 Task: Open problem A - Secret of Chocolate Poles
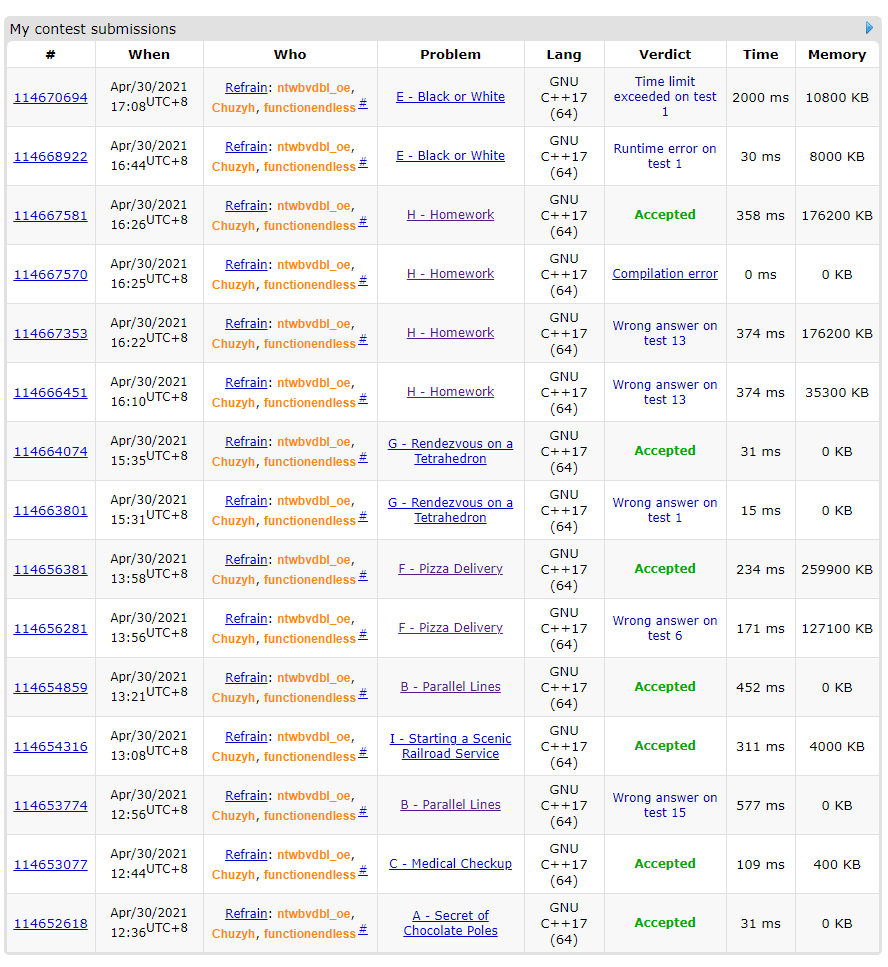pyautogui.click(x=450, y=923)
